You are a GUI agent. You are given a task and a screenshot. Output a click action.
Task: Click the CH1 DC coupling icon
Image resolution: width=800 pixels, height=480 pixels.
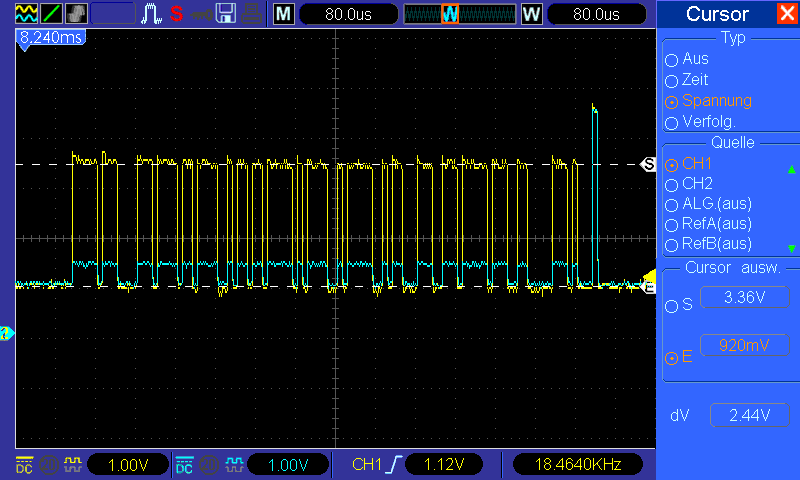tap(24, 465)
